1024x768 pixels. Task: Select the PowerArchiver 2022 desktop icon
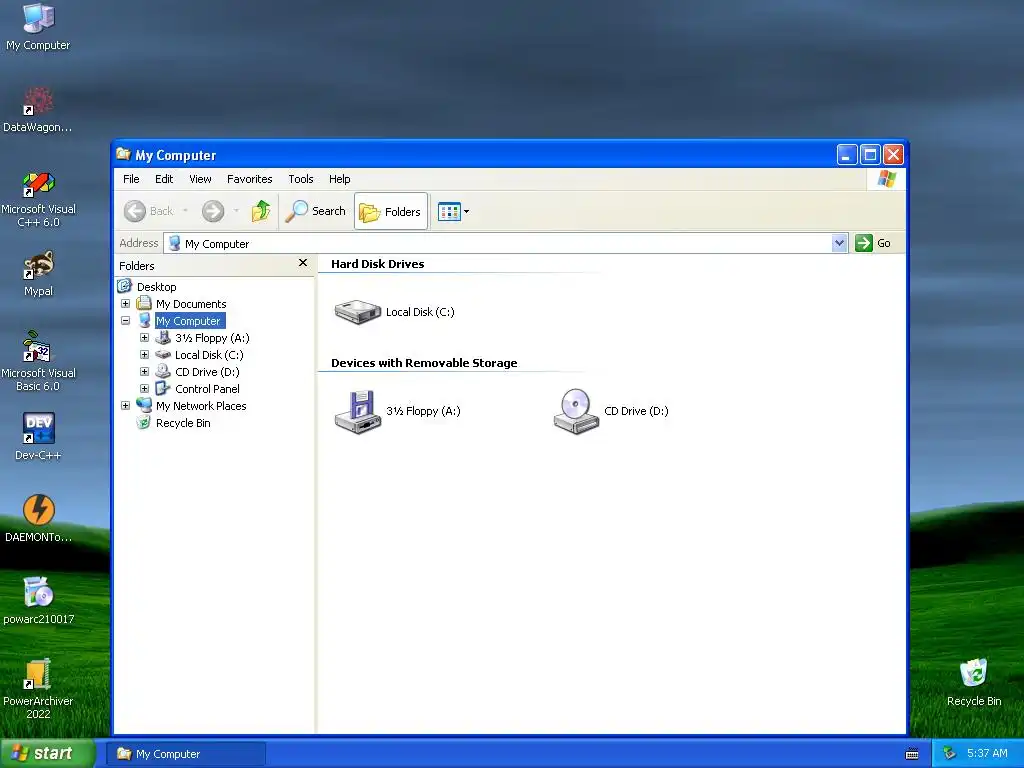click(x=38, y=689)
